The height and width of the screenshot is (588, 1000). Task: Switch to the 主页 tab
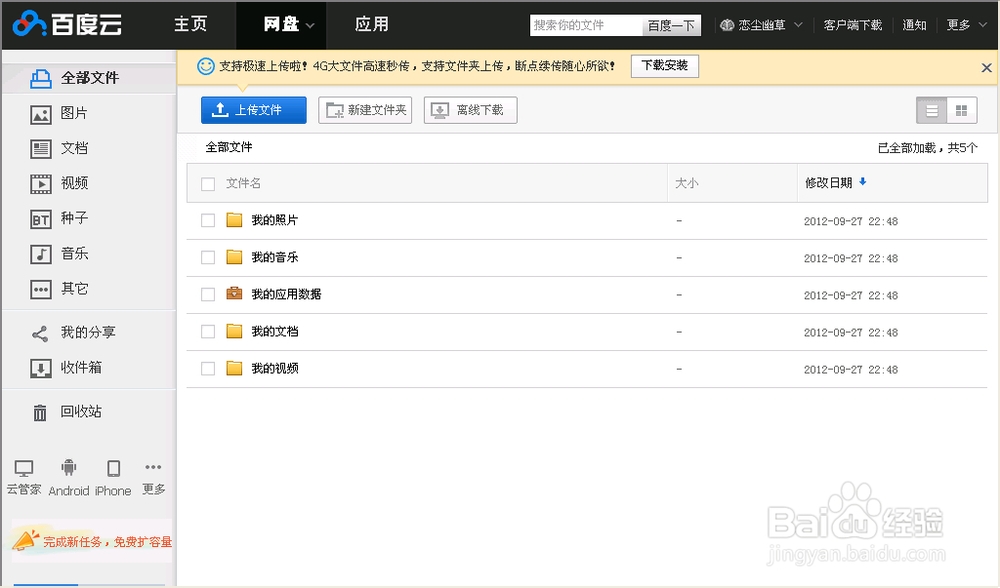(x=191, y=25)
